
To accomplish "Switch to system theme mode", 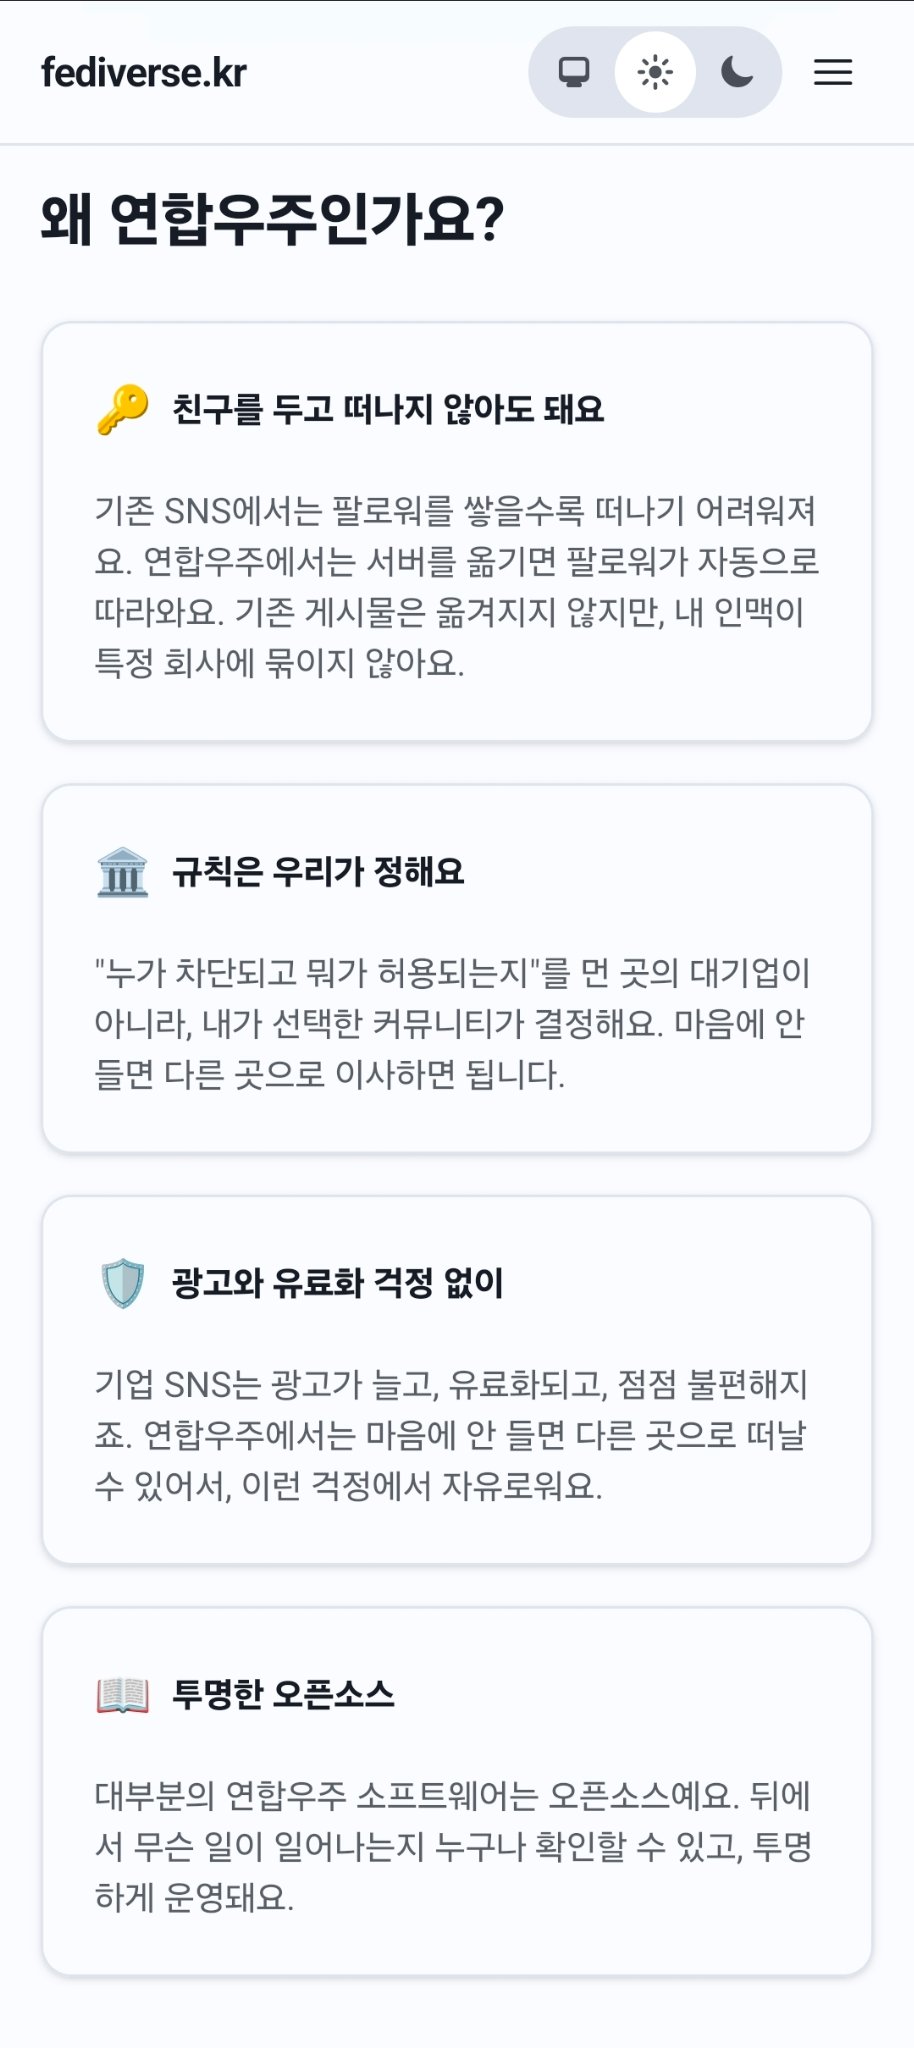I will click(574, 72).
